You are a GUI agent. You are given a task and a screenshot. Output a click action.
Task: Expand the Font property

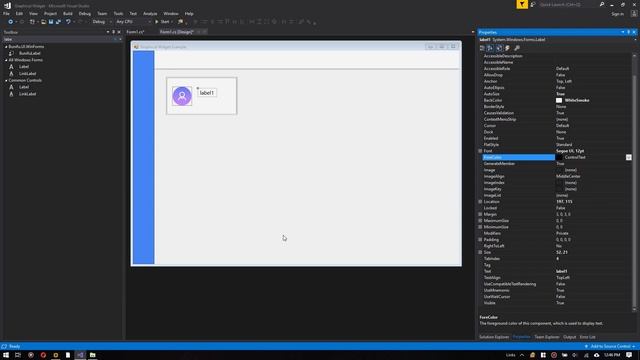point(480,151)
